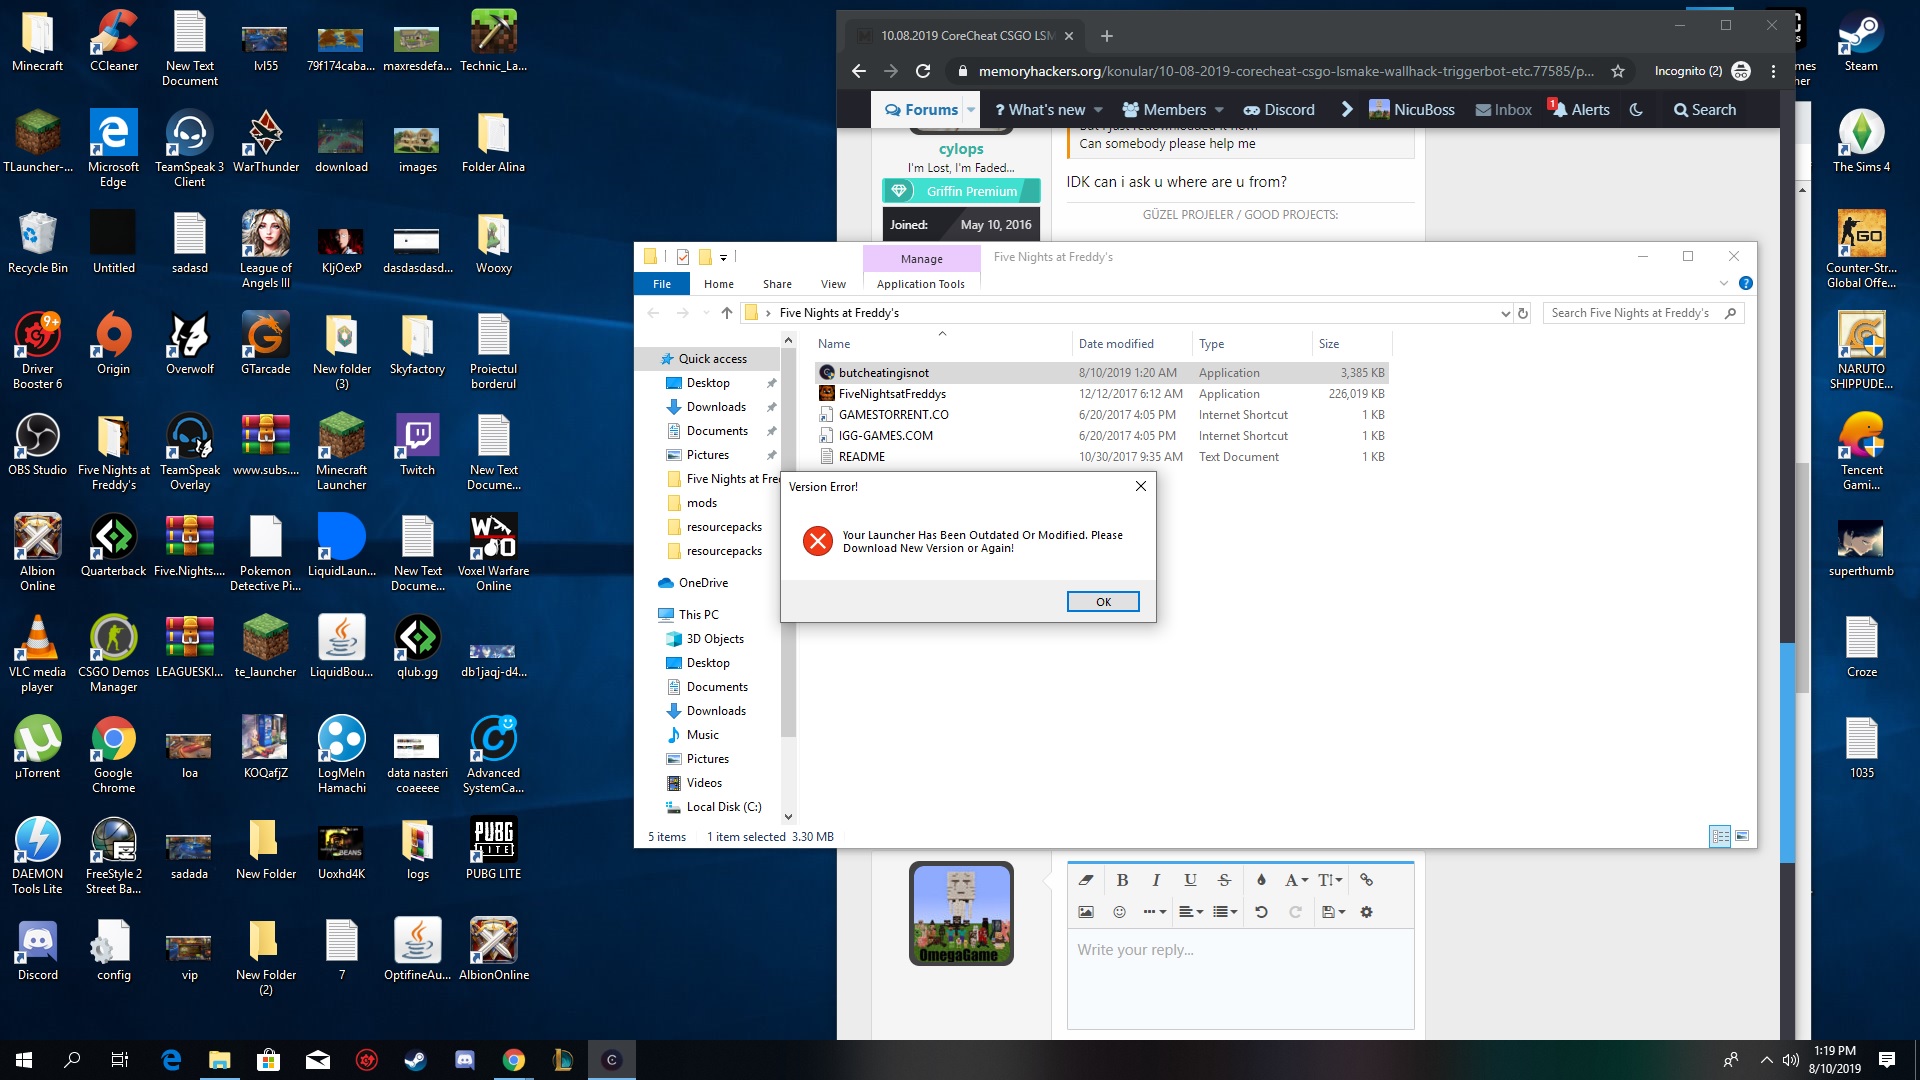
Task: Switch to the Home ribbon tab
Action: point(719,284)
